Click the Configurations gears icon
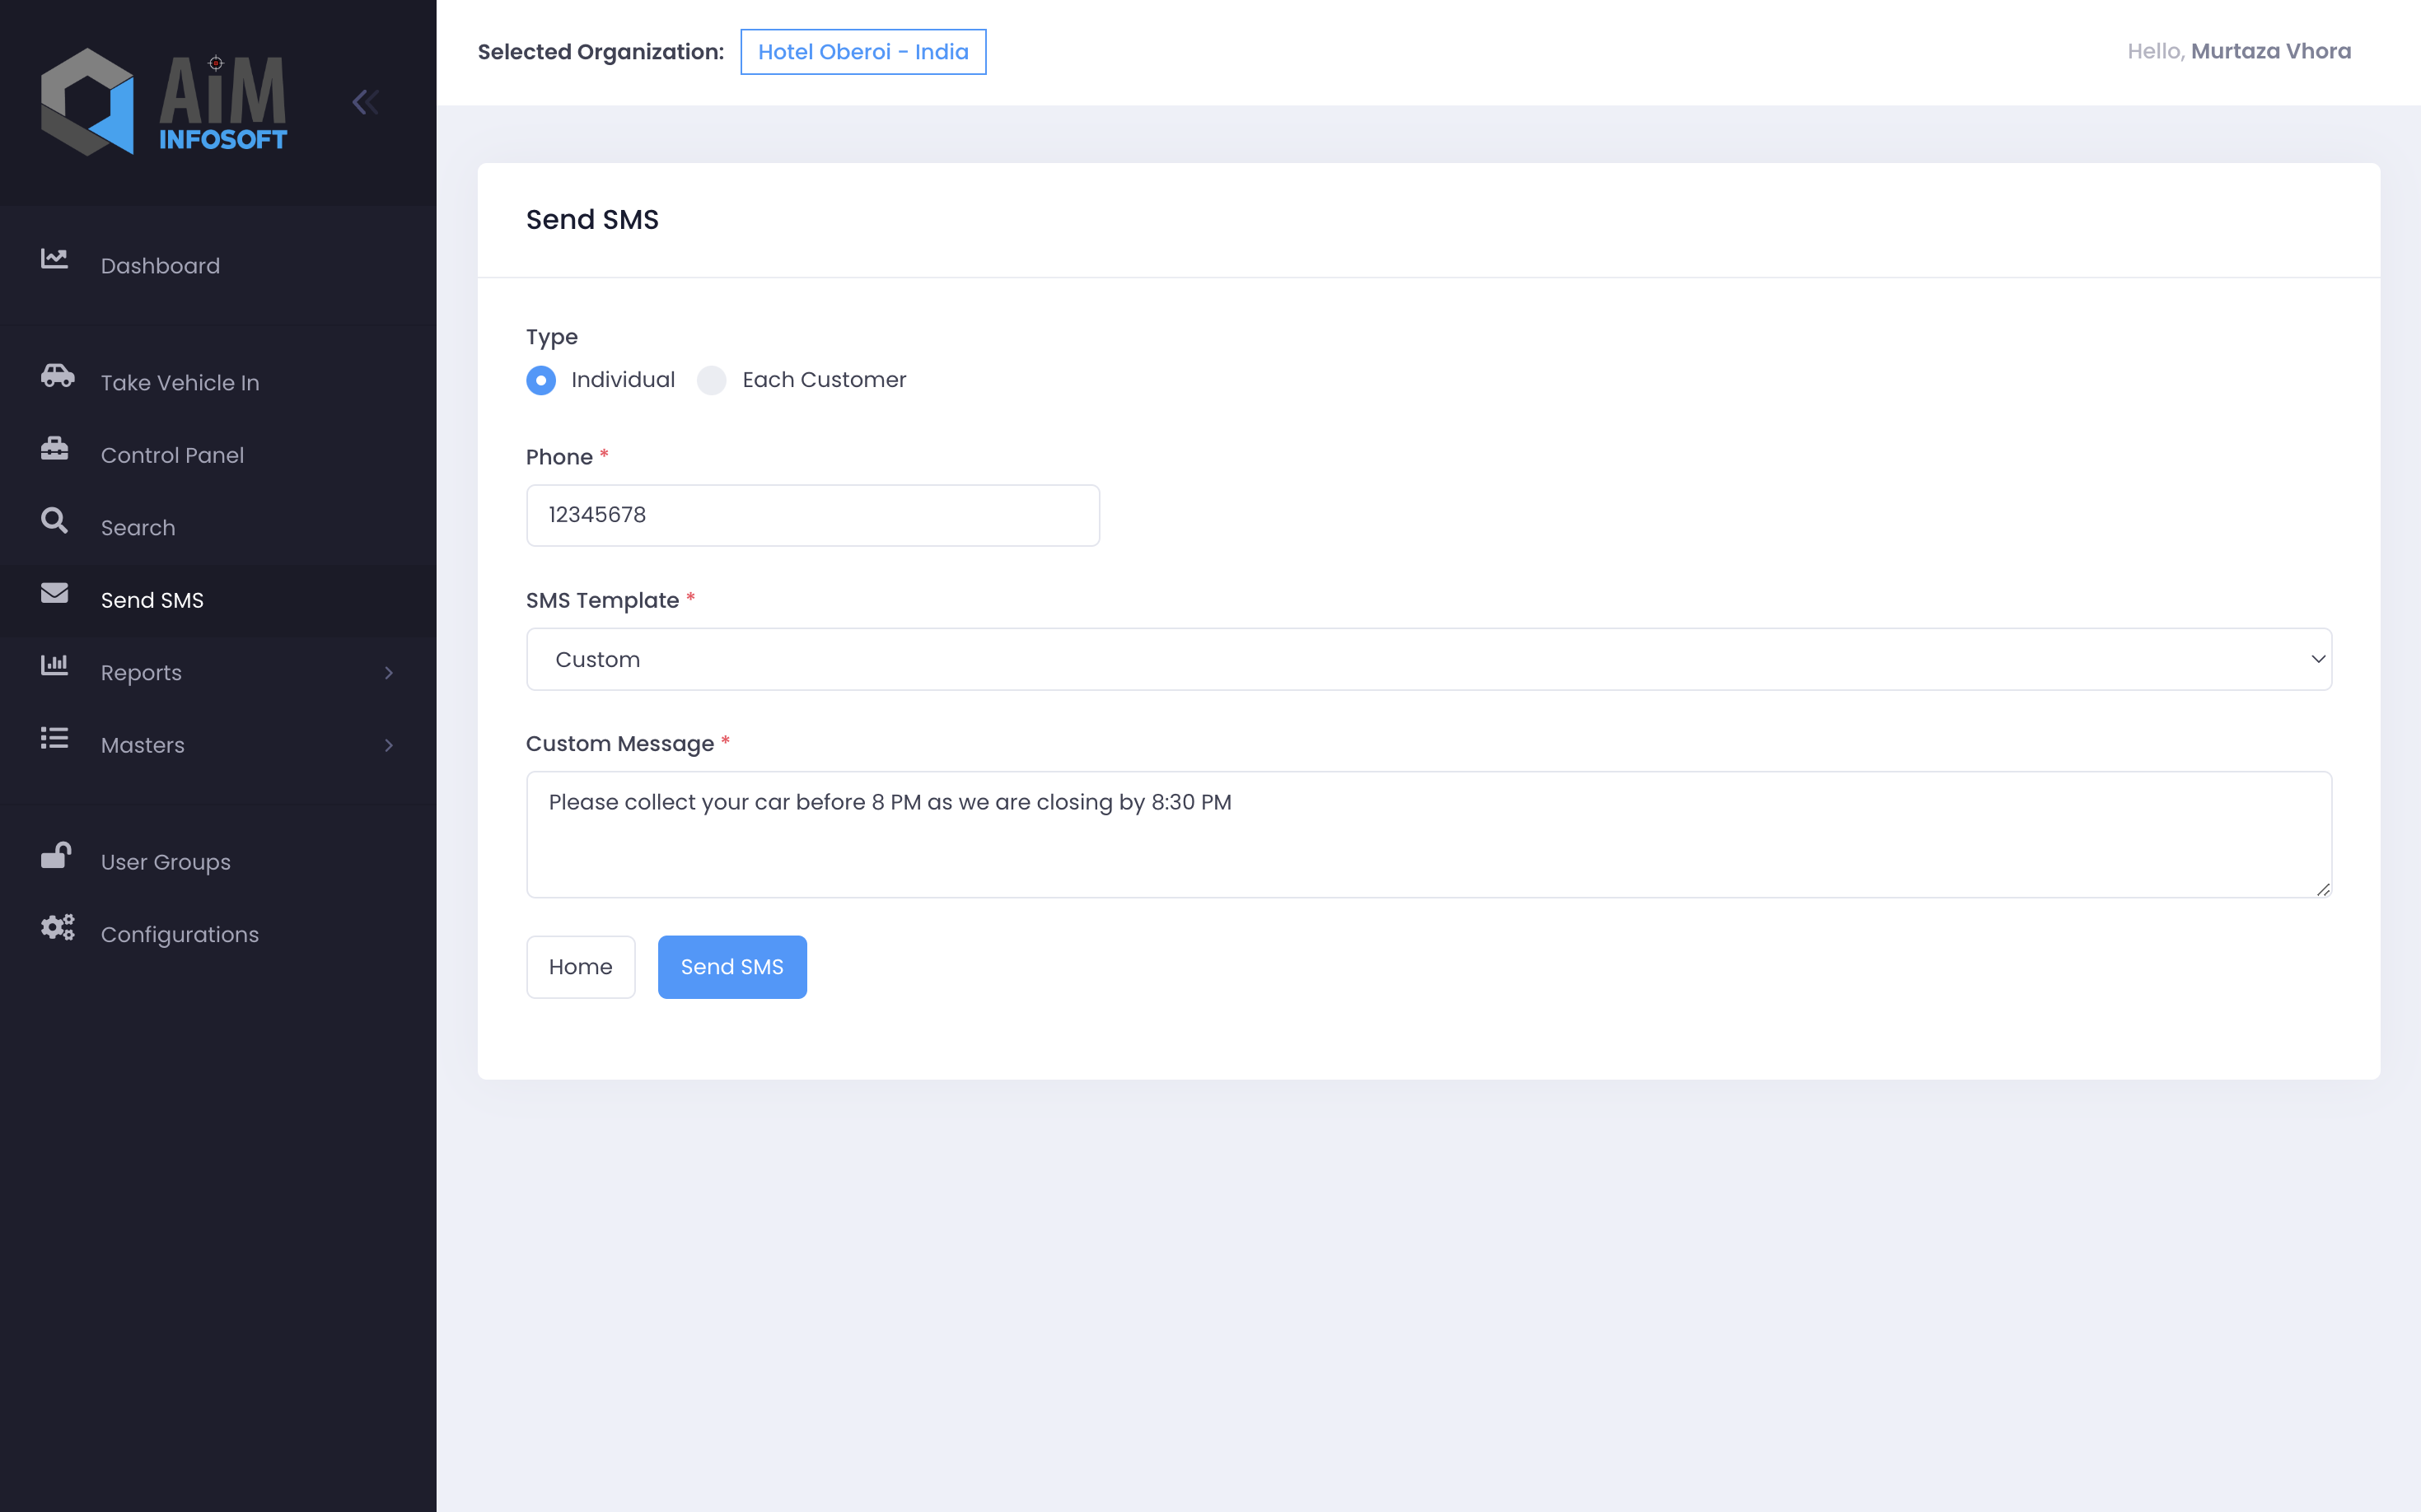Viewport: 2421px width, 1512px height. [57, 927]
